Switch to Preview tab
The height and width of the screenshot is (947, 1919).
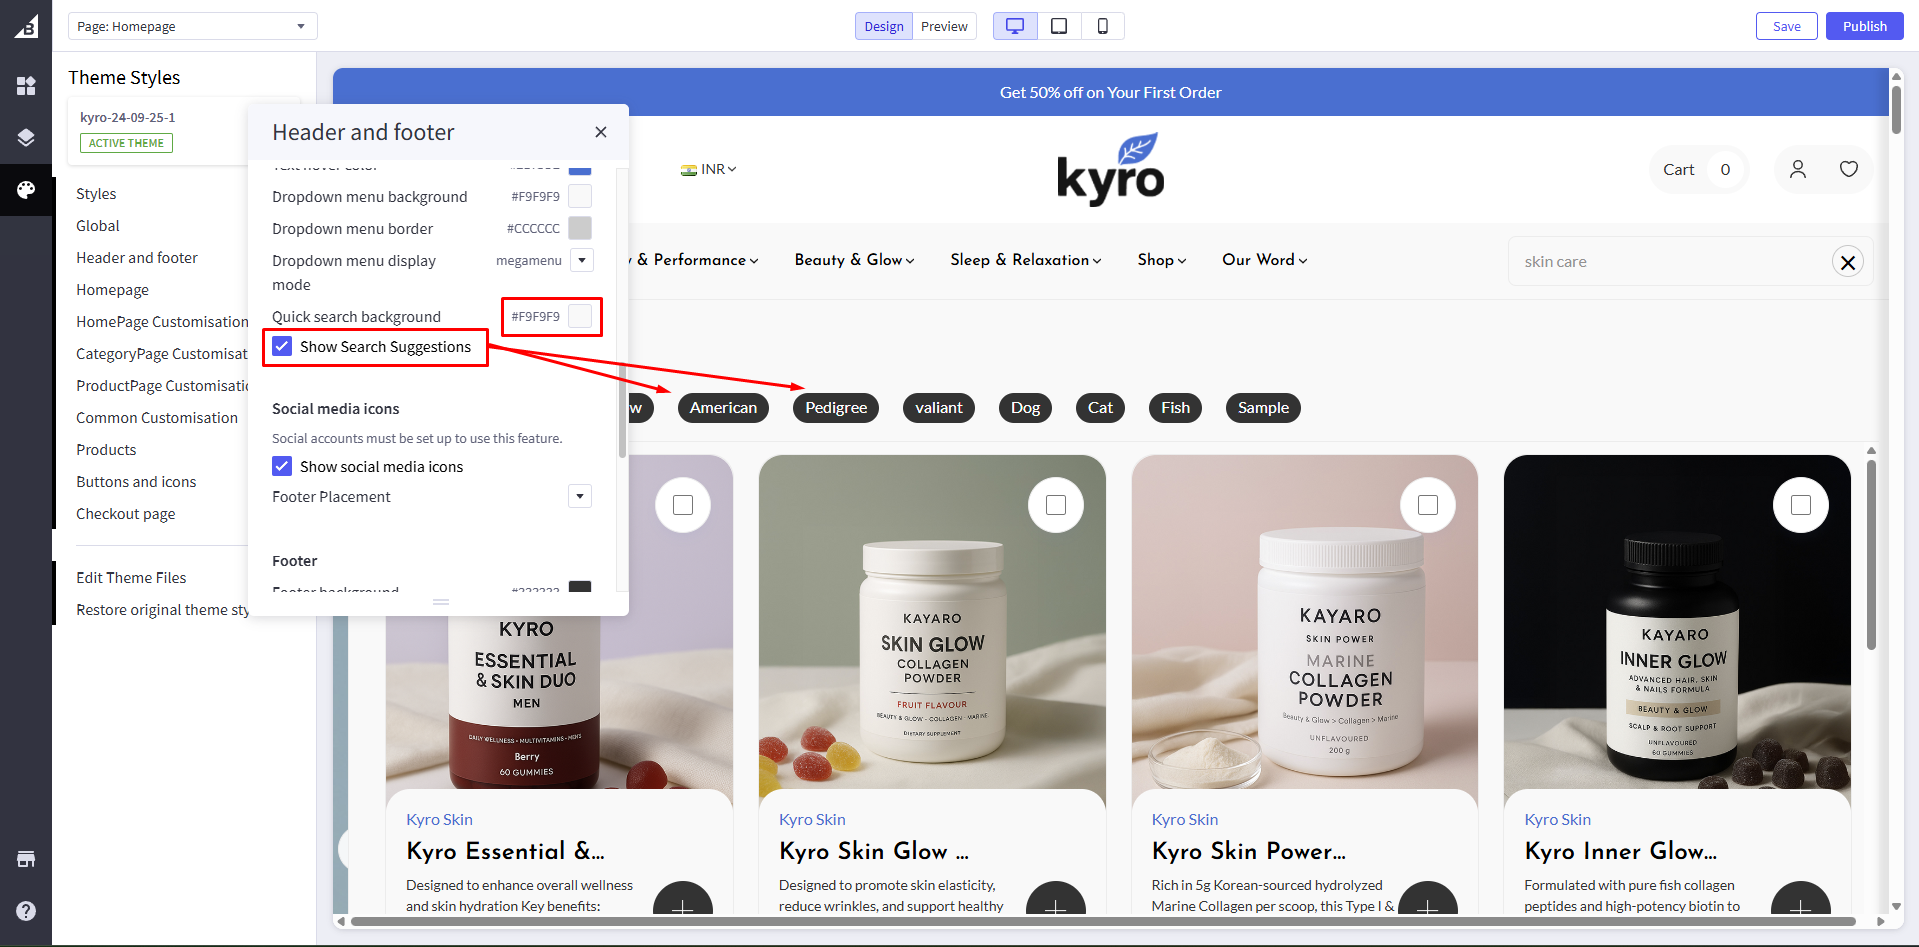click(x=943, y=26)
